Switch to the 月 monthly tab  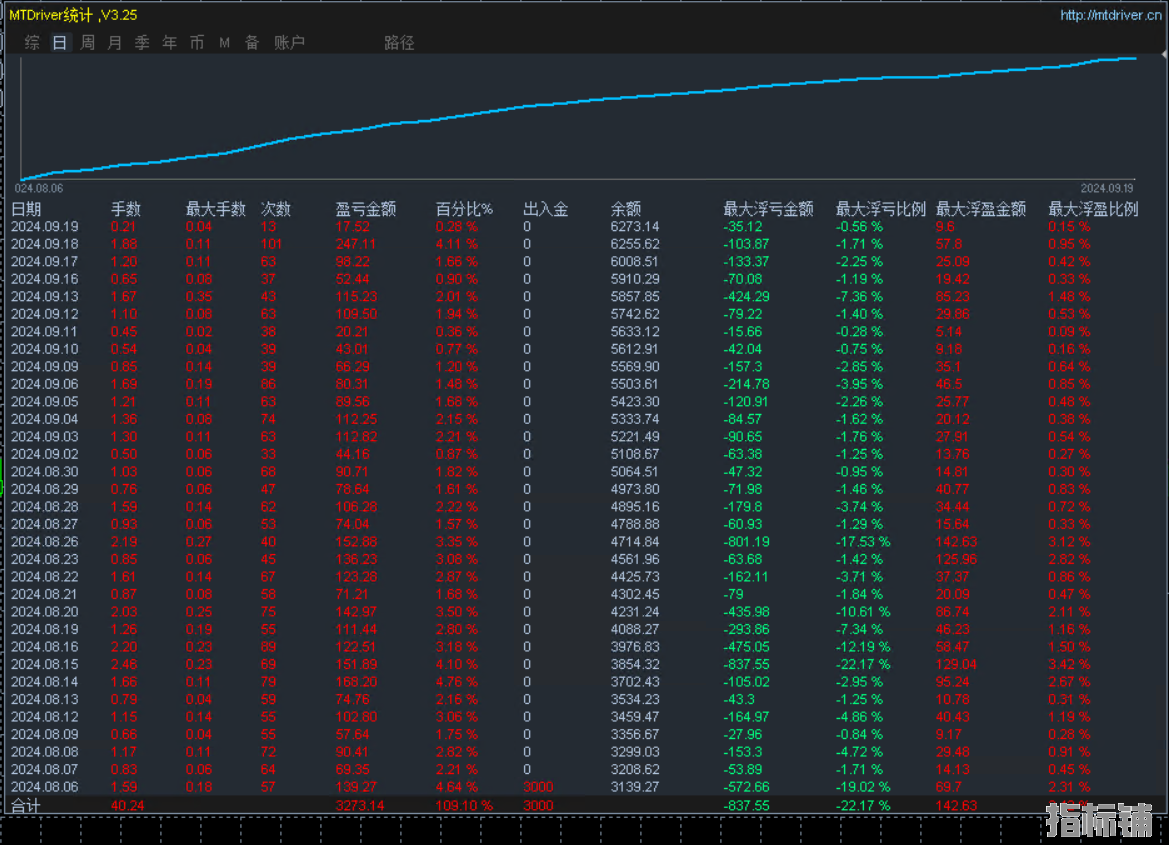click(115, 43)
